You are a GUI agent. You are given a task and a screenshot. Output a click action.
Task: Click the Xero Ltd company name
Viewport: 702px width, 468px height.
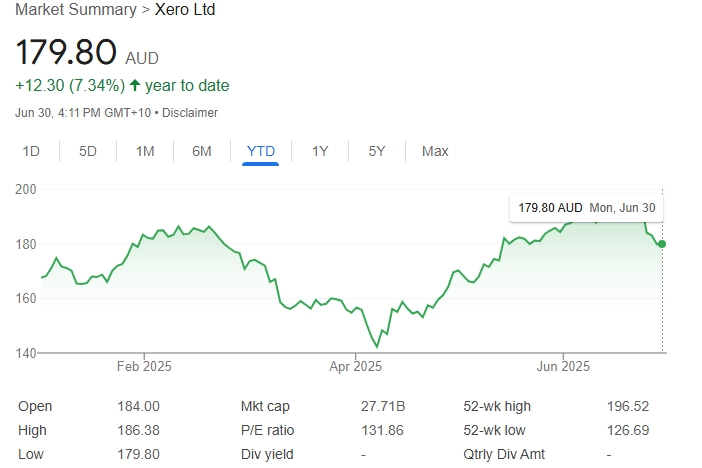click(x=185, y=10)
